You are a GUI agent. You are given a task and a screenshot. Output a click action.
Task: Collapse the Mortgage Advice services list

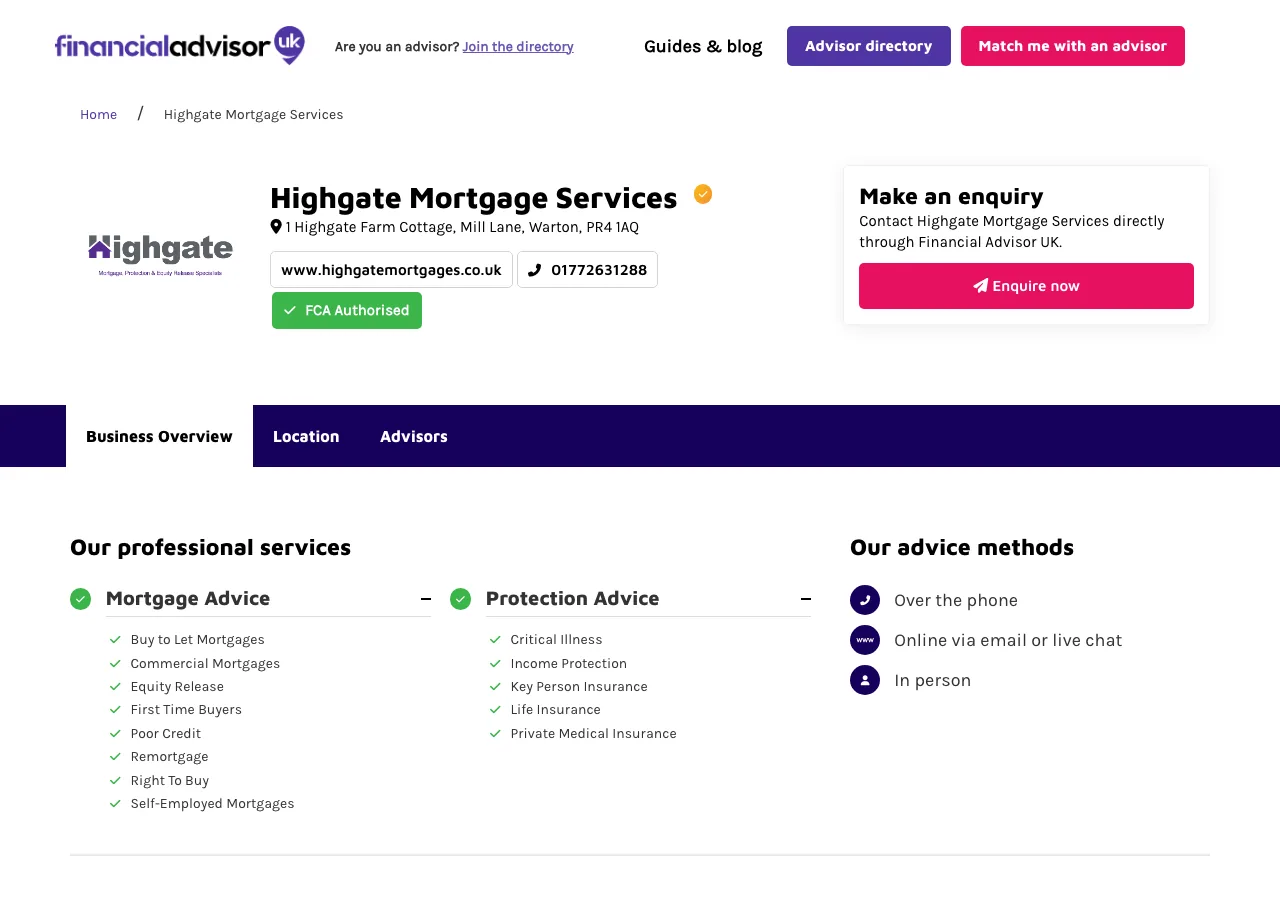(x=427, y=598)
